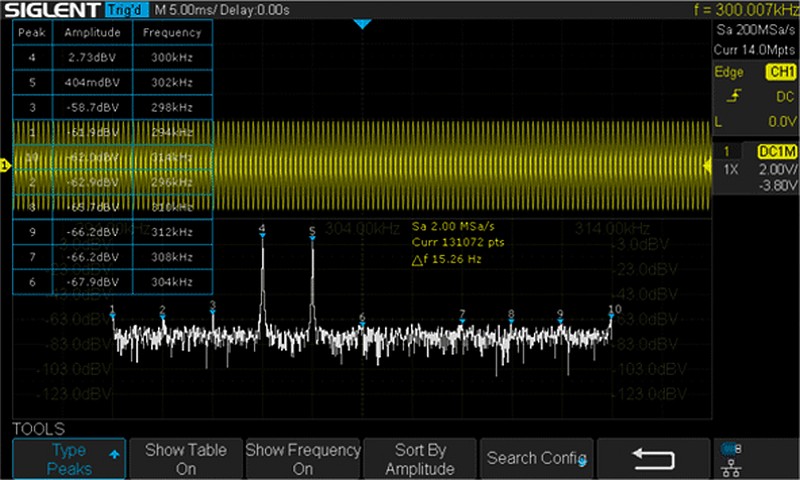This screenshot has width=800, height=480.
Task: Click the TOOLS menu title
Action: point(38,428)
